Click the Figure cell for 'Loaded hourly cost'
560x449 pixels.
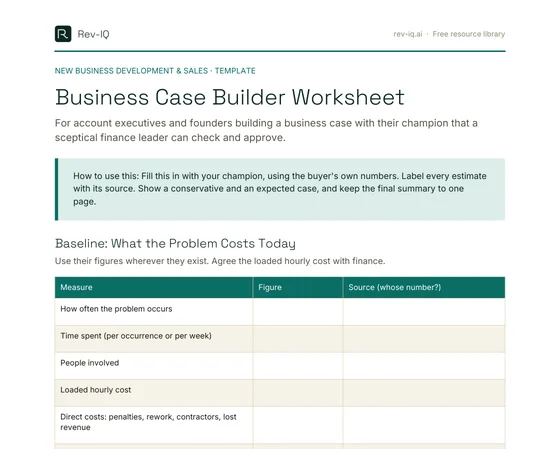pyautogui.click(x=298, y=393)
